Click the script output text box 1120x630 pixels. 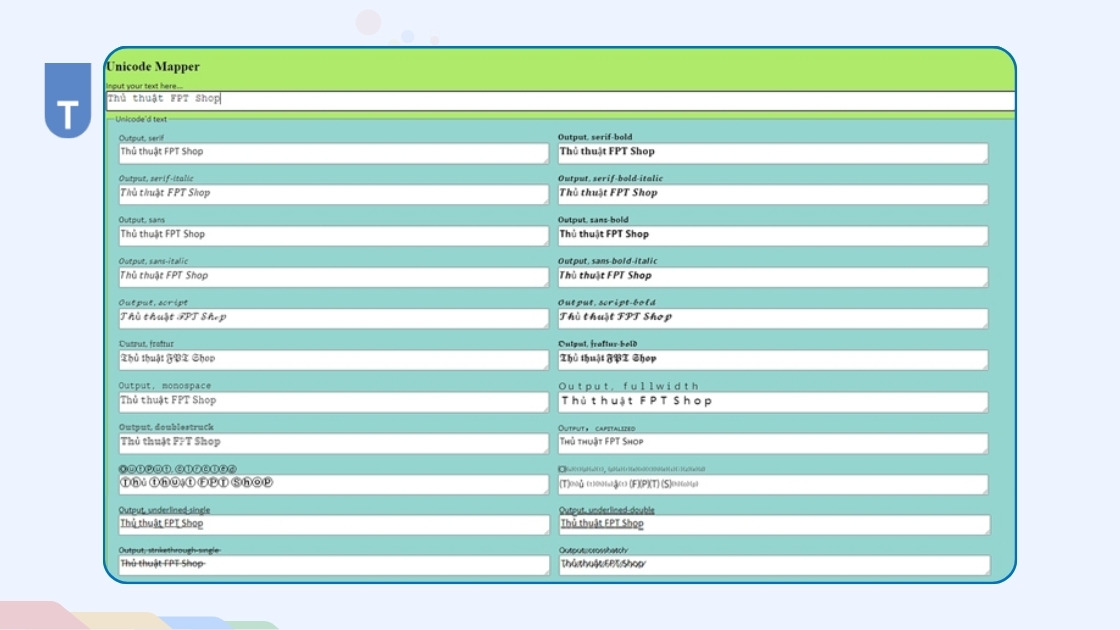click(x=333, y=318)
